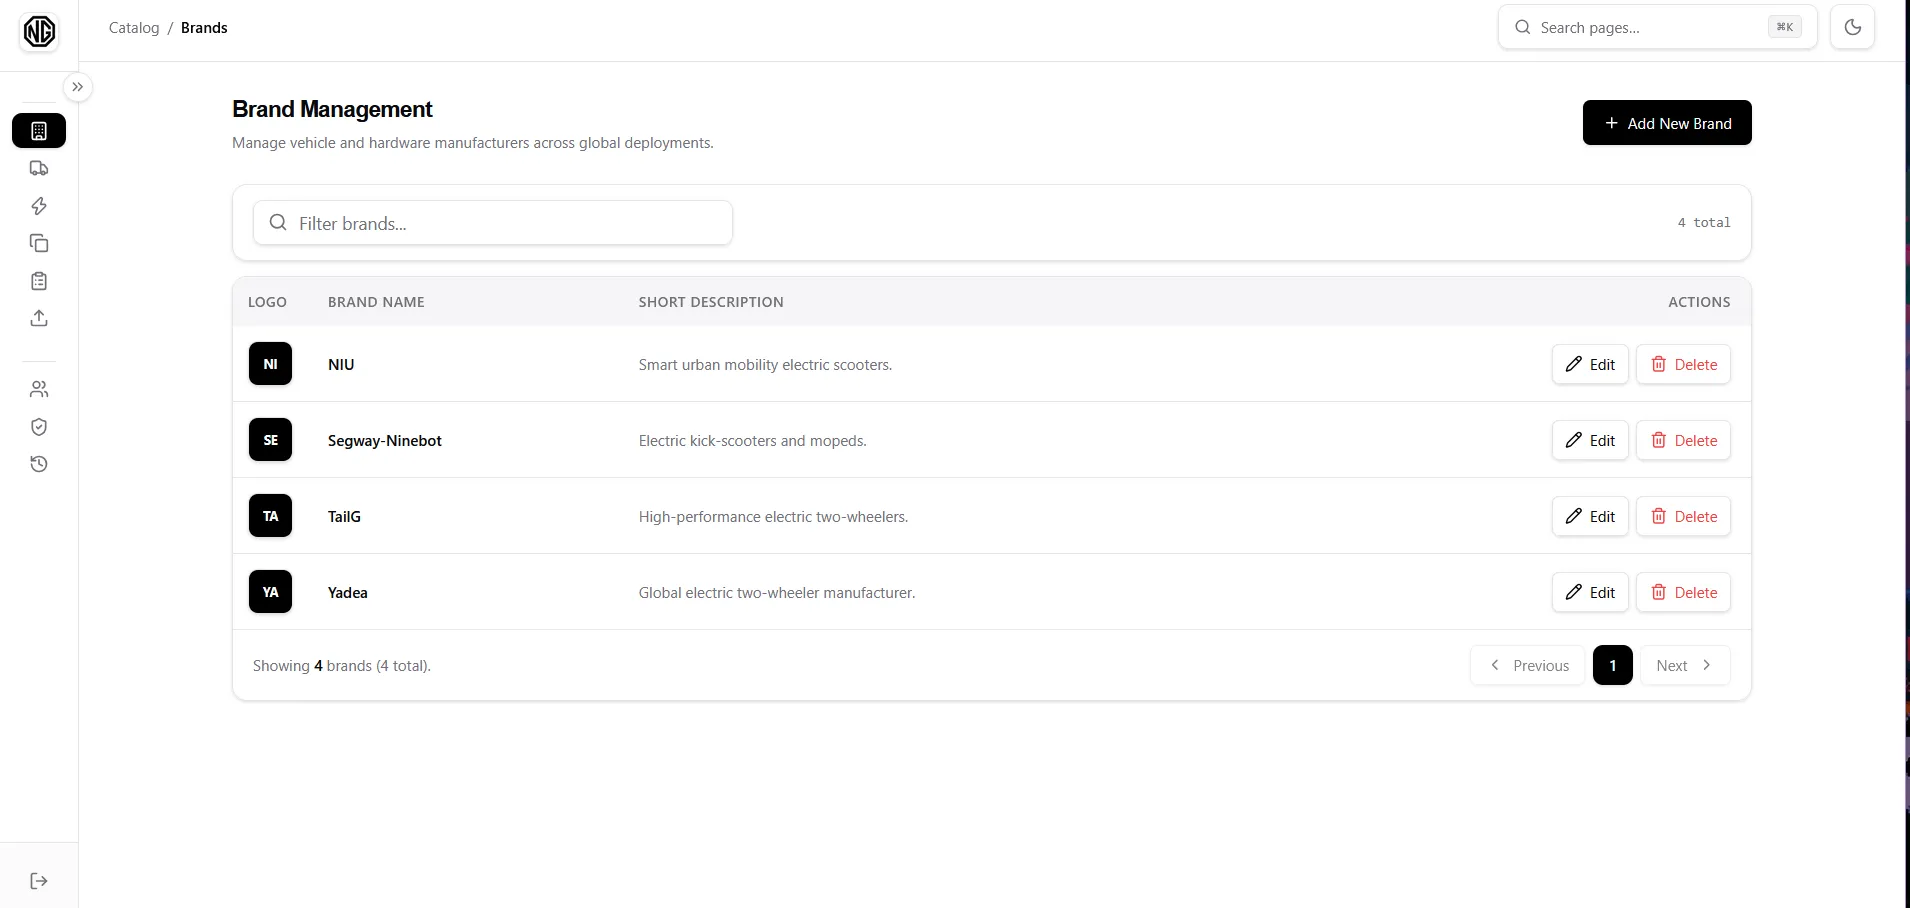
Task: Click the Brands breadcrumb item
Action: (x=204, y=28)
